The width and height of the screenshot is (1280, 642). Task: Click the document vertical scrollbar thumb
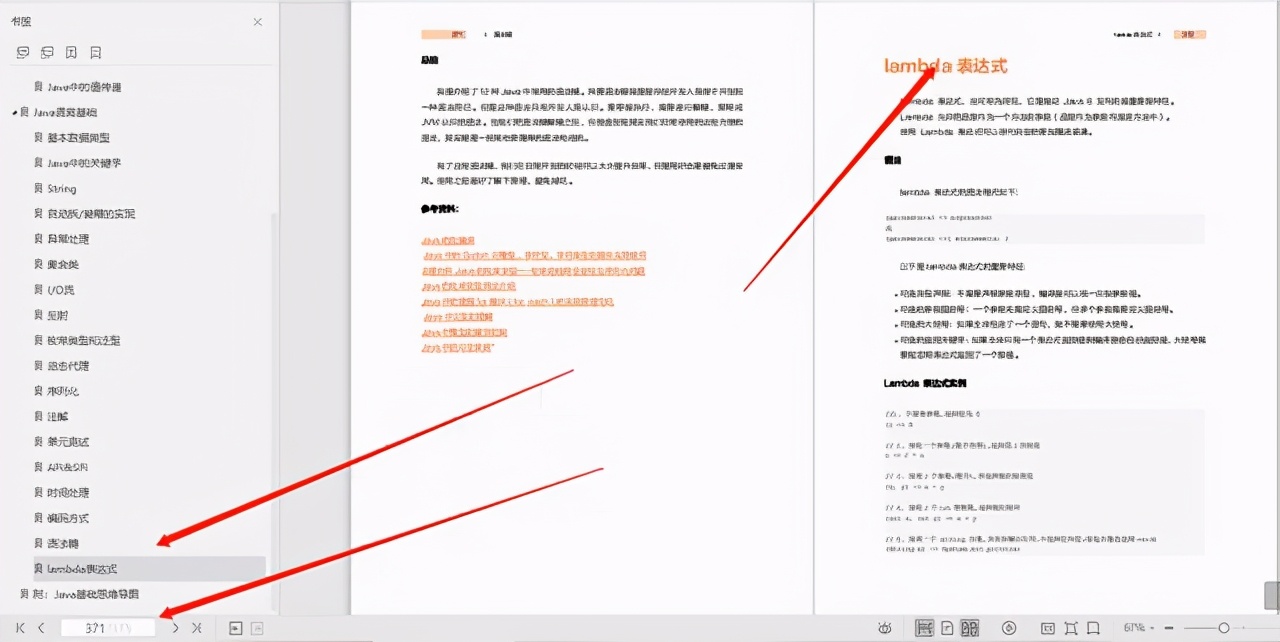coord(1272,595)
